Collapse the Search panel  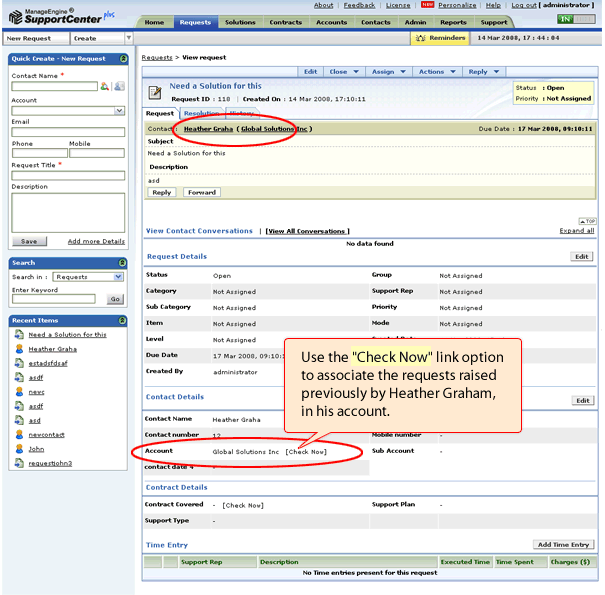pos(122,263)
